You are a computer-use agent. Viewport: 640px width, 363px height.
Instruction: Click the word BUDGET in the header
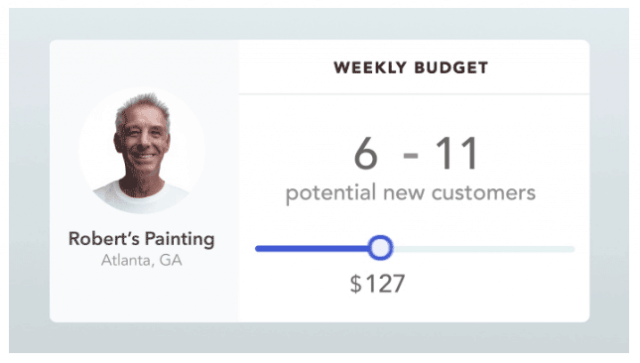tap(451, 67)
